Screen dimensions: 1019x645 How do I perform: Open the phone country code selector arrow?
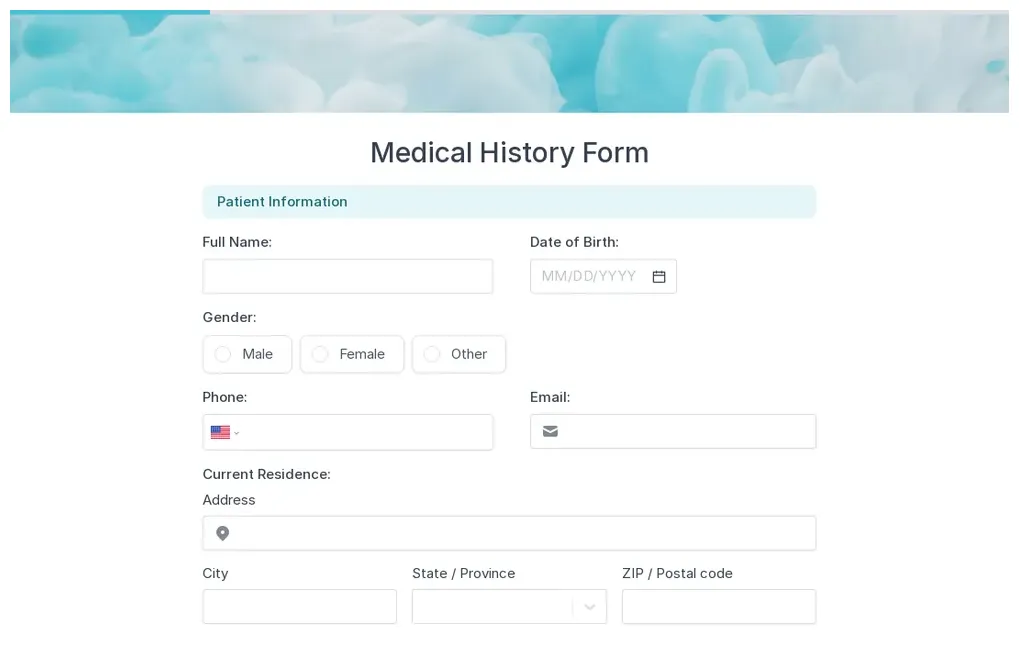[237, 433]
